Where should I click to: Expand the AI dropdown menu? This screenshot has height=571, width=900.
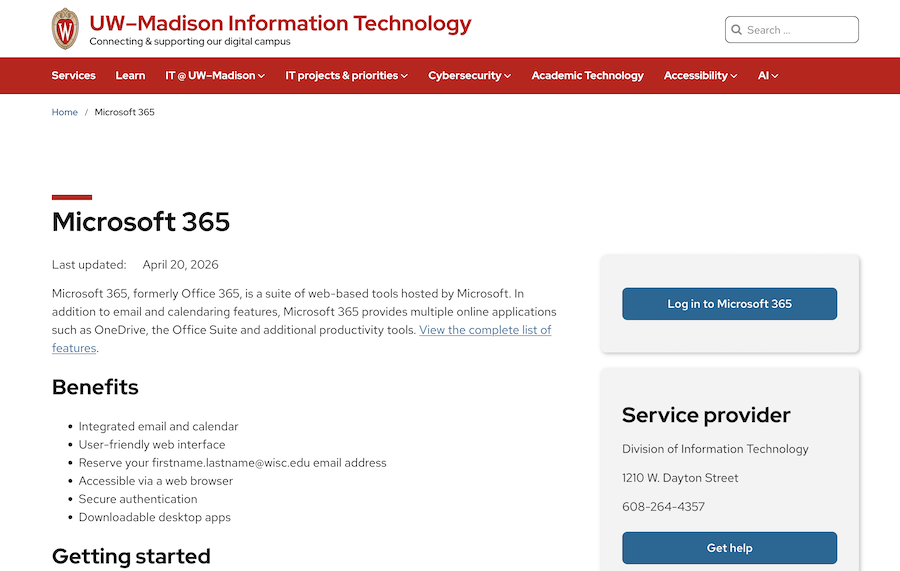pos(768,76)
